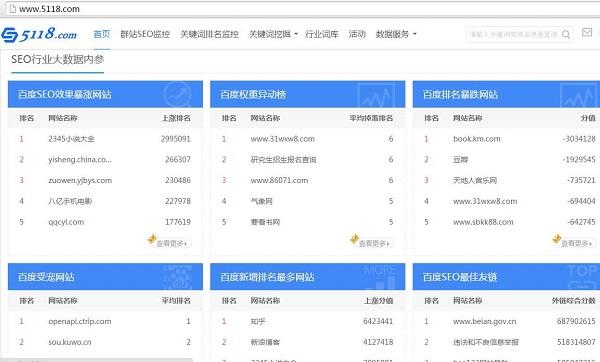600x362 pixels.
Task: Click value 687902615 for www.beian.gov.cn
Action: (576, 321)
